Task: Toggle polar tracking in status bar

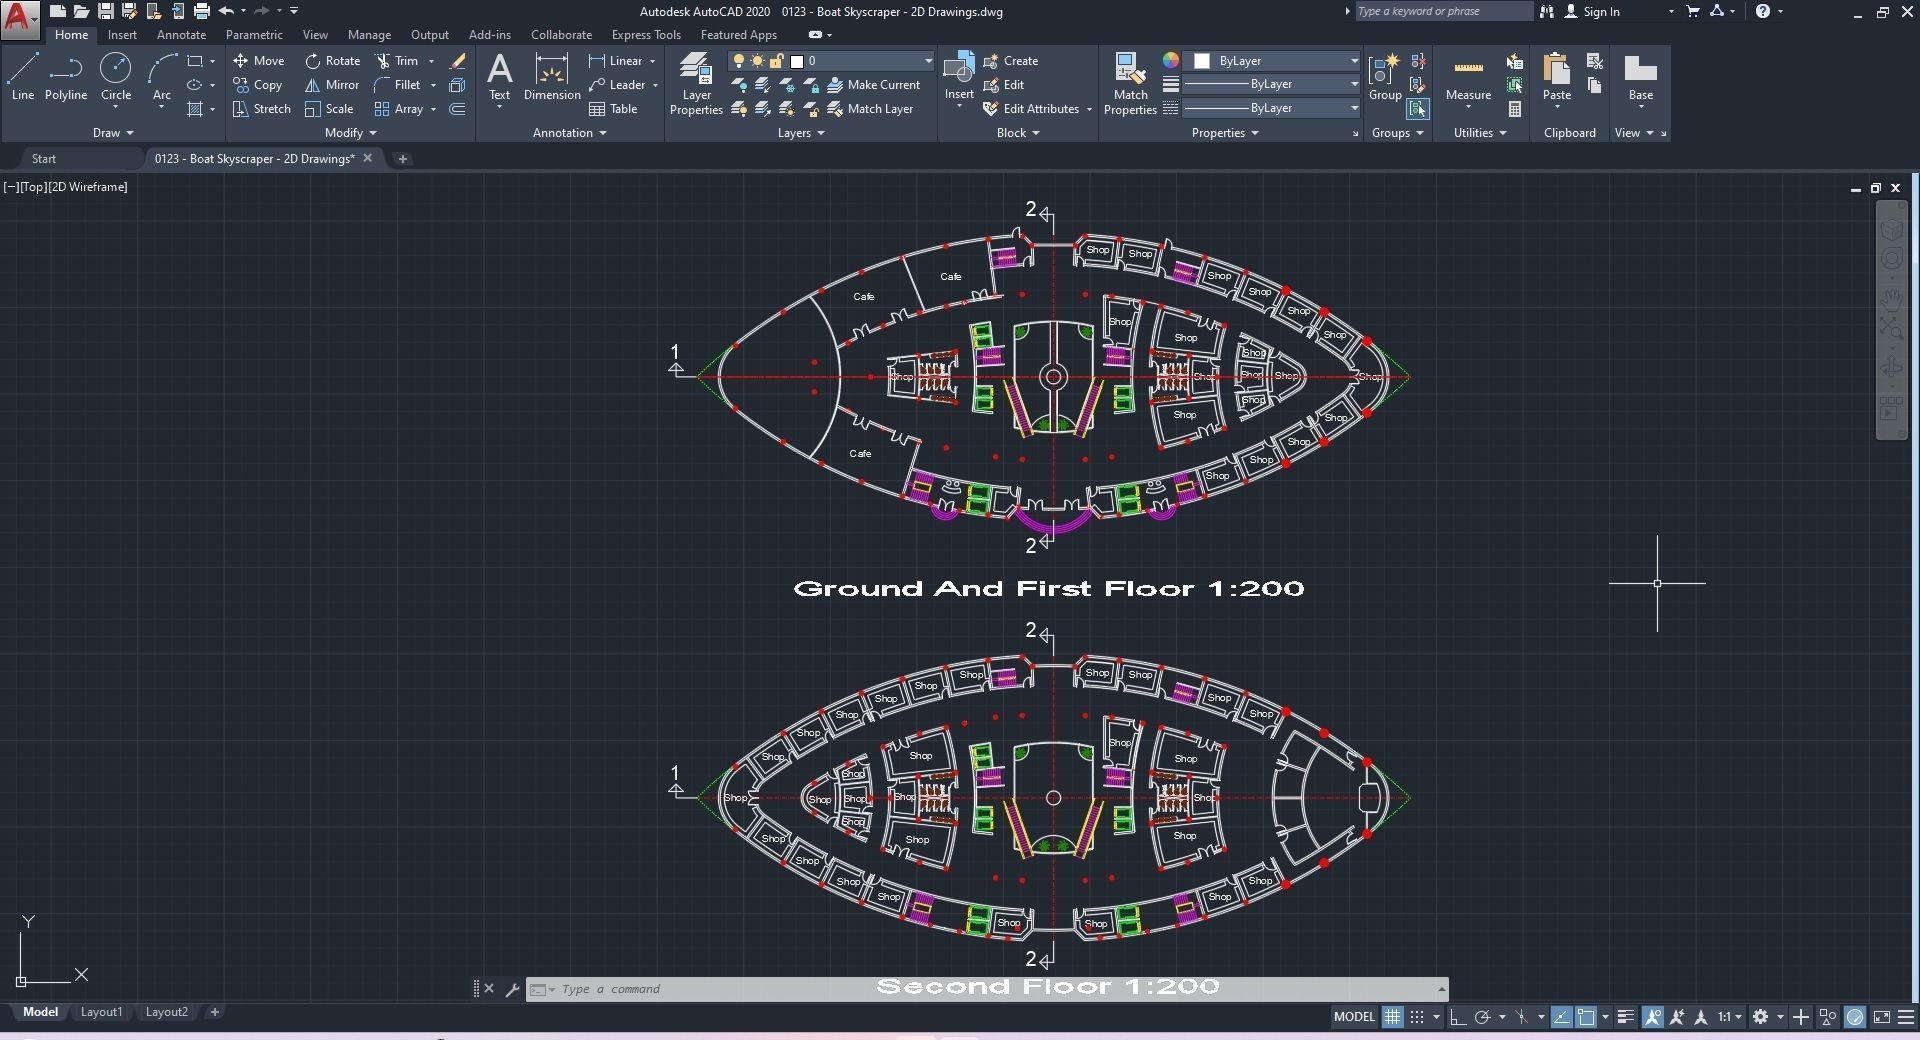Action: click(x=1483, y=1017)
